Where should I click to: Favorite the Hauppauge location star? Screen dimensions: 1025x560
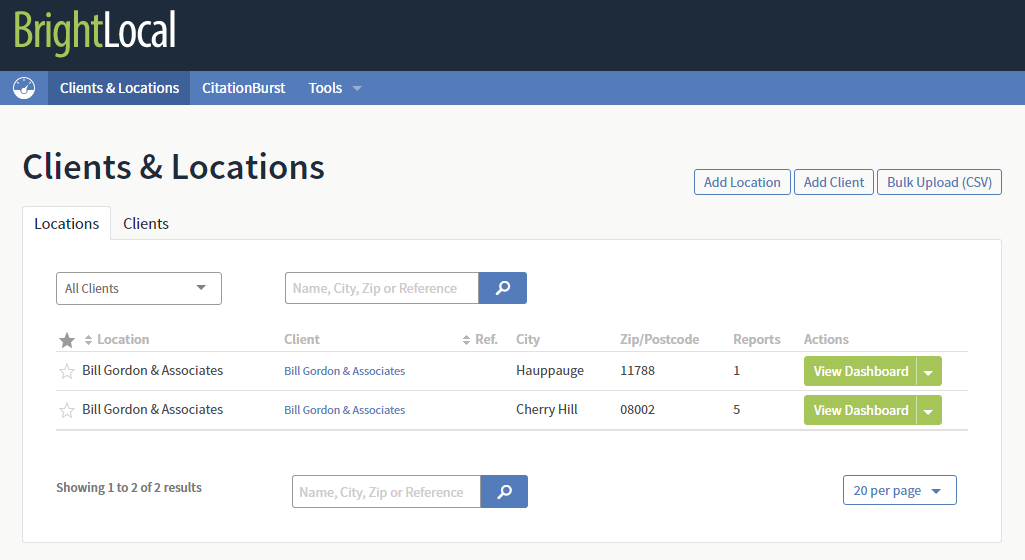pyautogui.click(x=67, y=371)
